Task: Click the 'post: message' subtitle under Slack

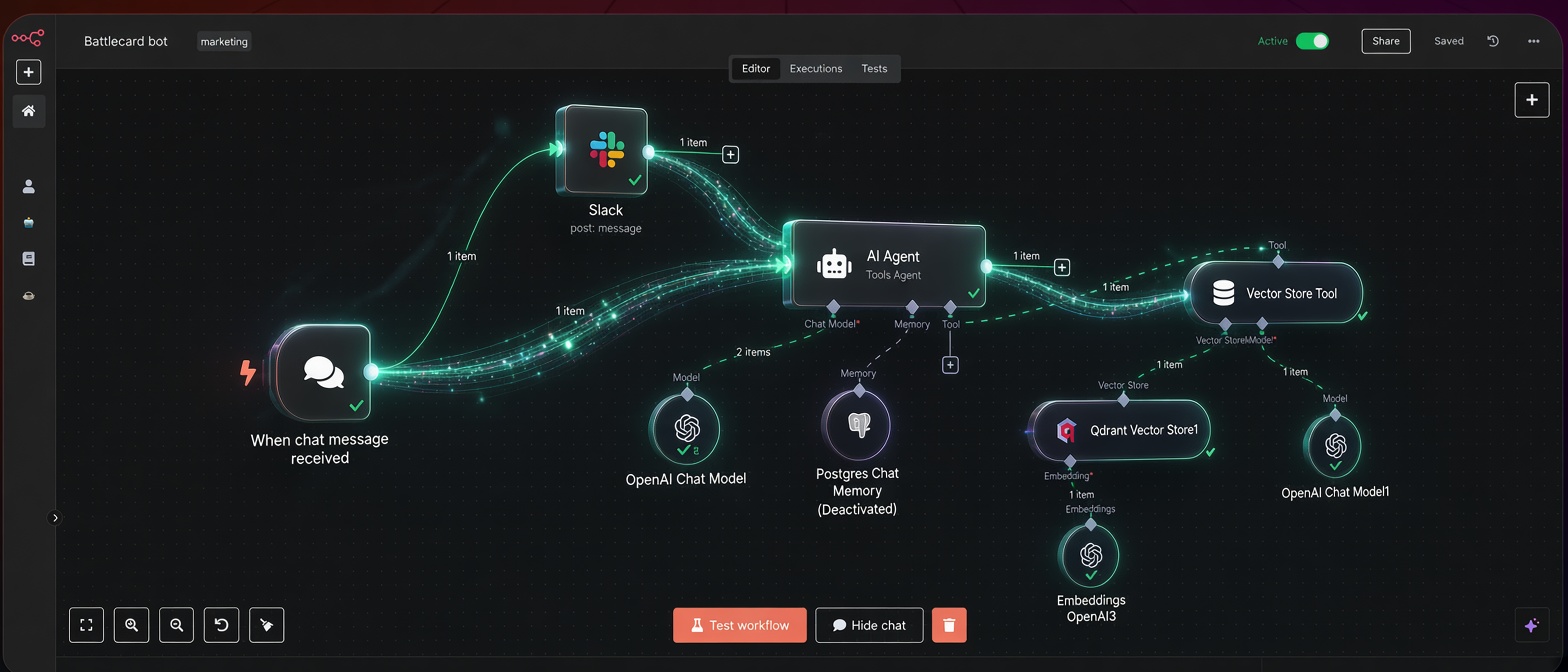Action: [x=606, y=228]
